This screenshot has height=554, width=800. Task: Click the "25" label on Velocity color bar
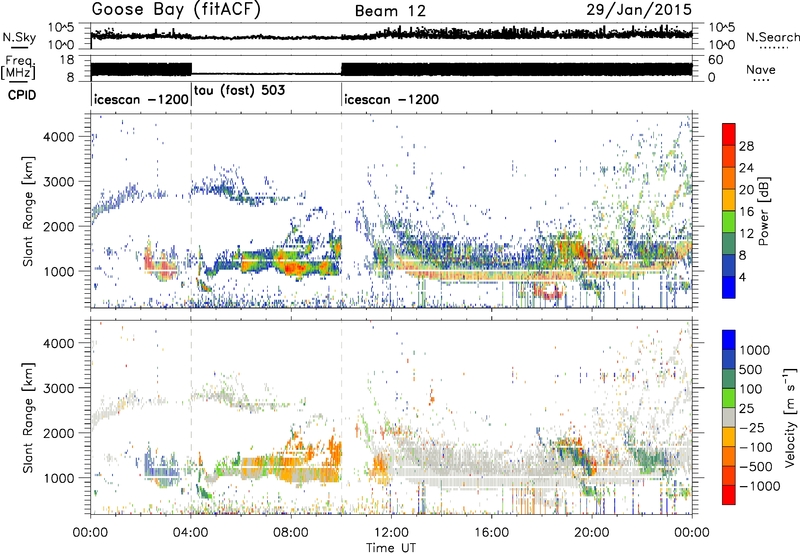(x=746, y=408)
